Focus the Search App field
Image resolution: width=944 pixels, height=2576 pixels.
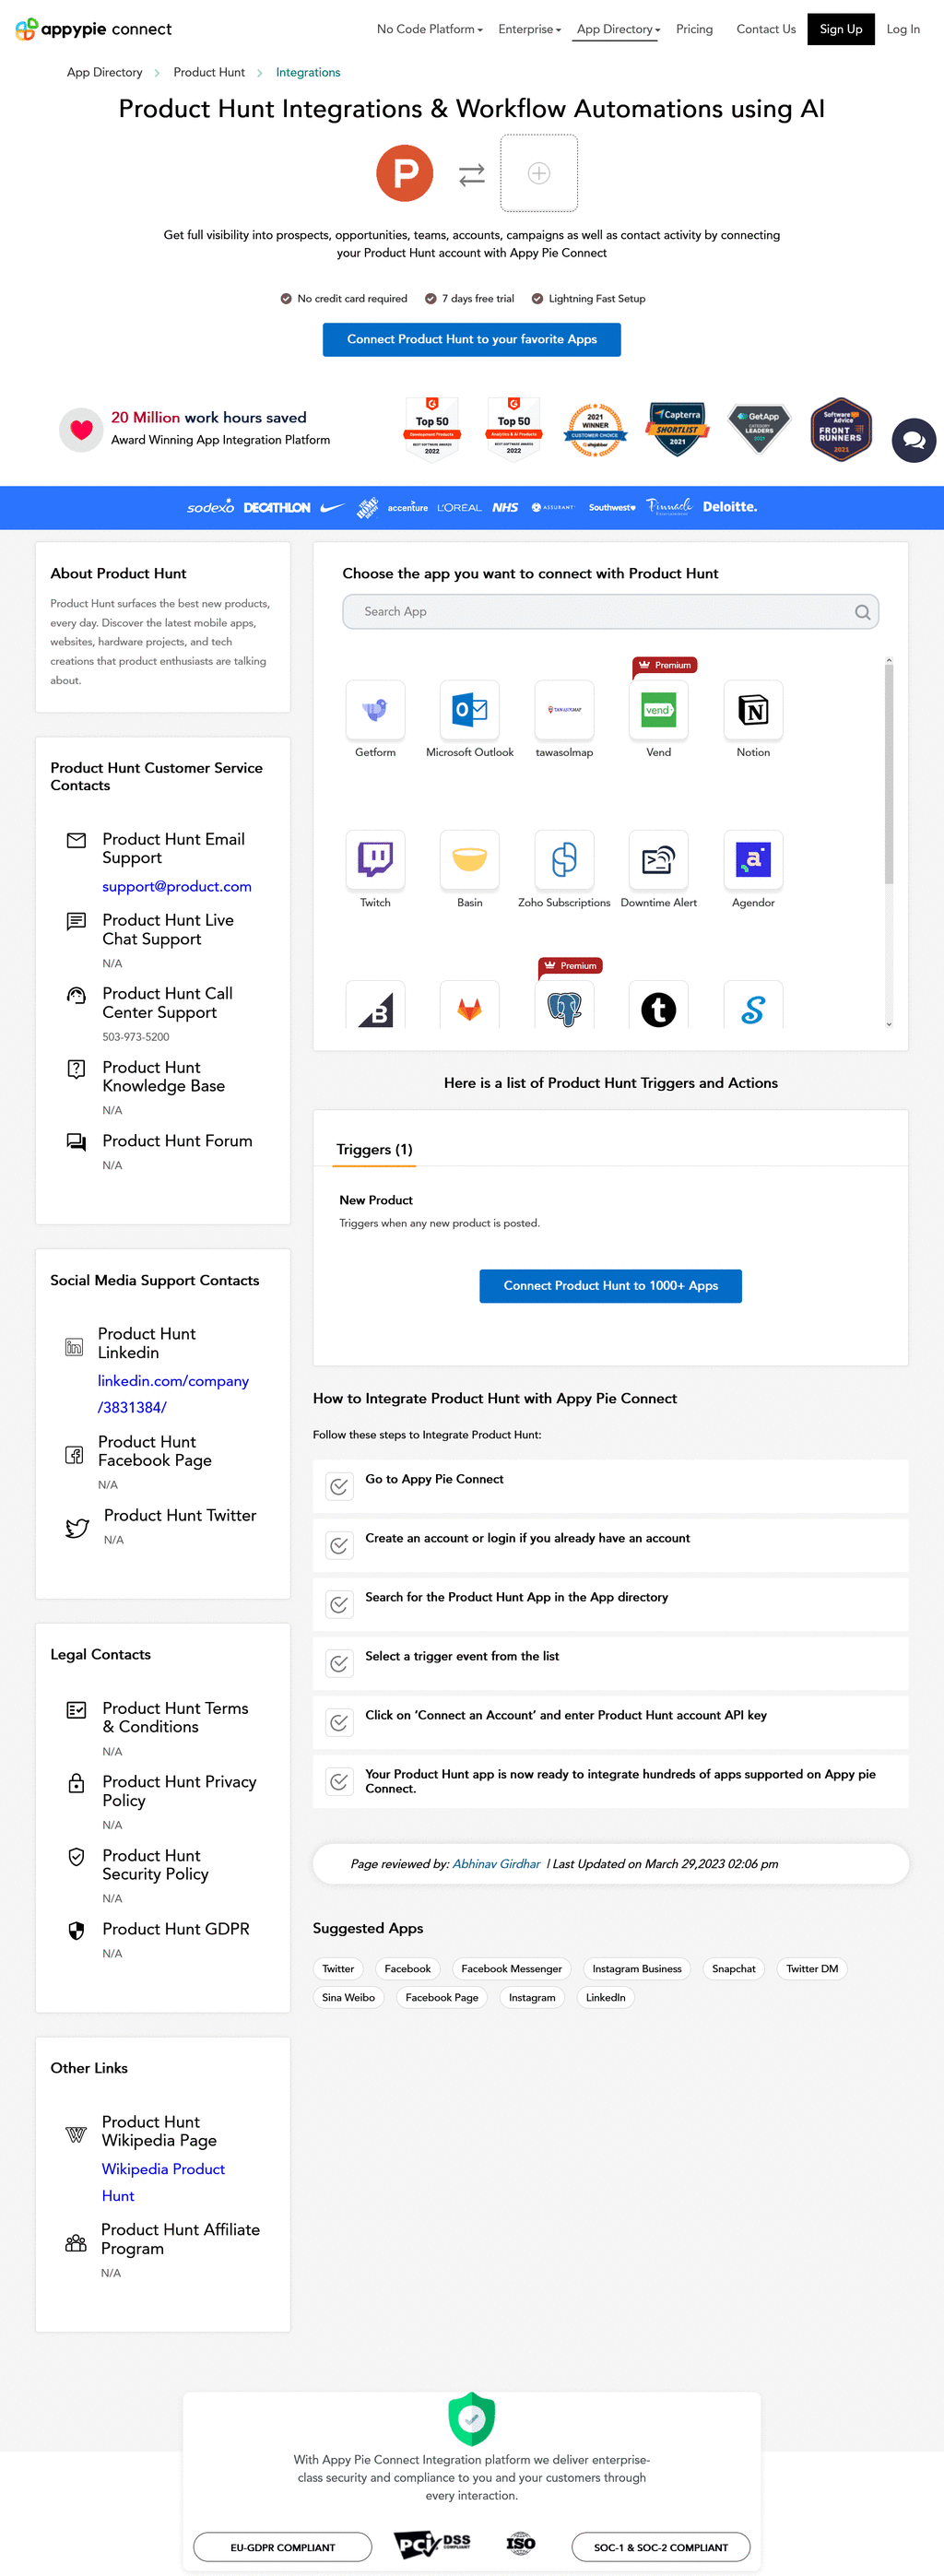tap(600, 612)
